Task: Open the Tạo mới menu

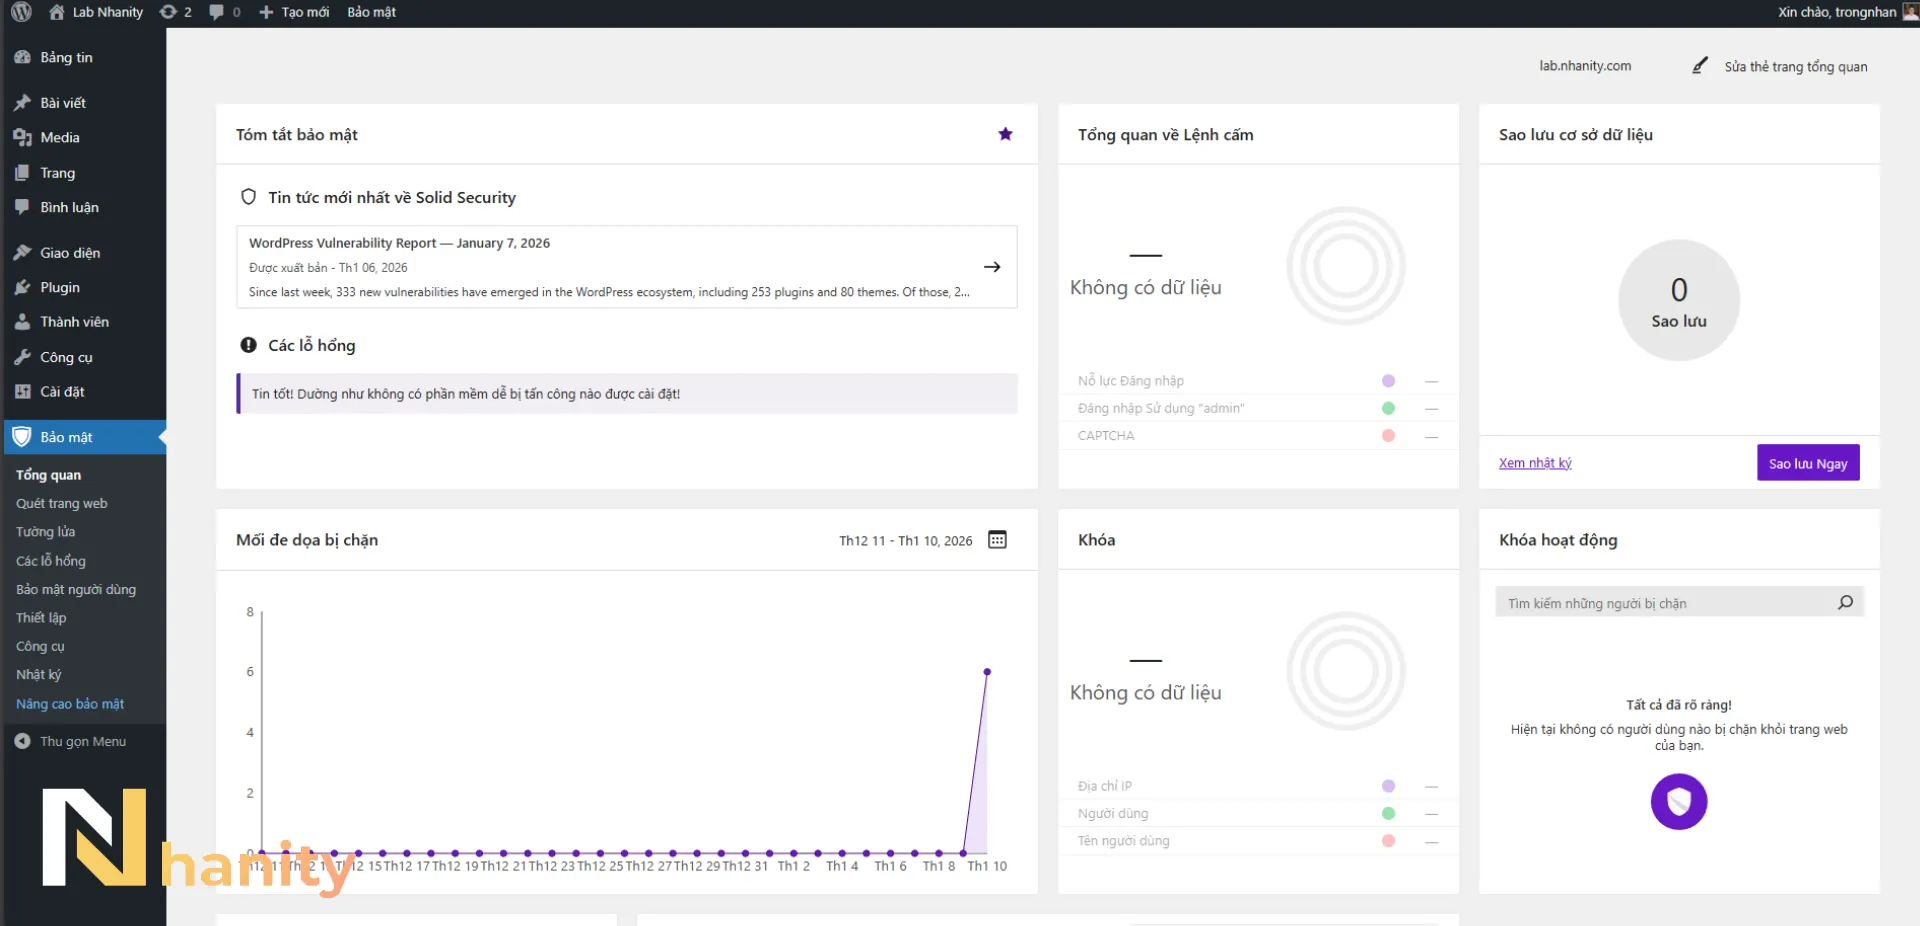Action: click(294, 12)
